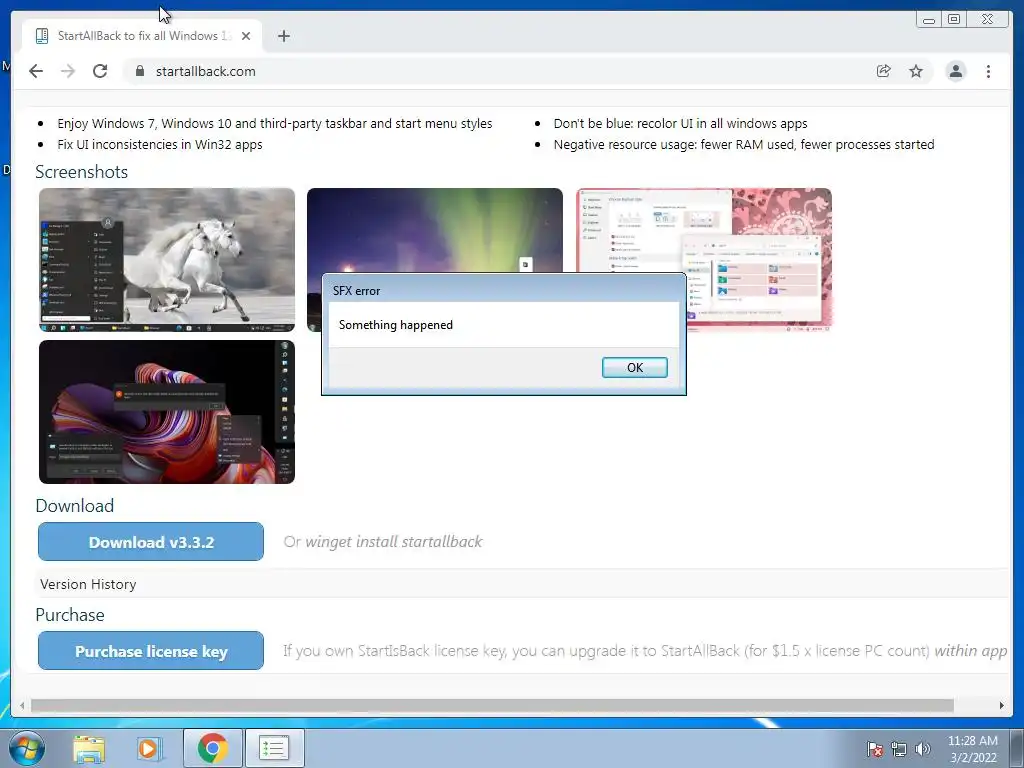1024x768 pixels.
Task: Click the scrollbar's left arrow
Action: tap(22, 705)
